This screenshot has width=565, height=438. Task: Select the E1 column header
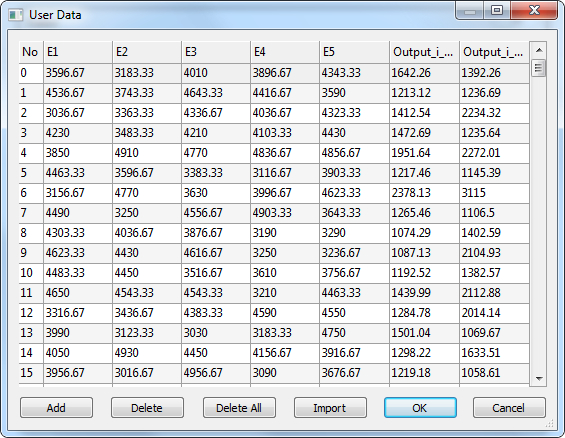(x=78, y=52)
